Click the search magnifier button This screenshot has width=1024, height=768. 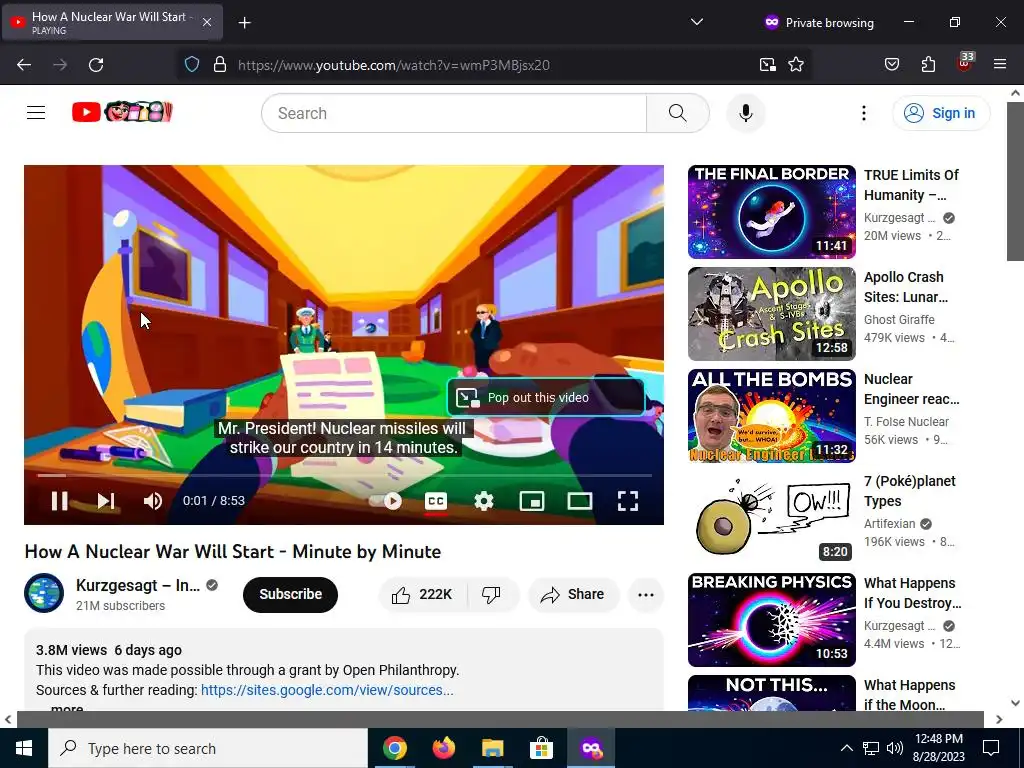[x=677, y=113]
